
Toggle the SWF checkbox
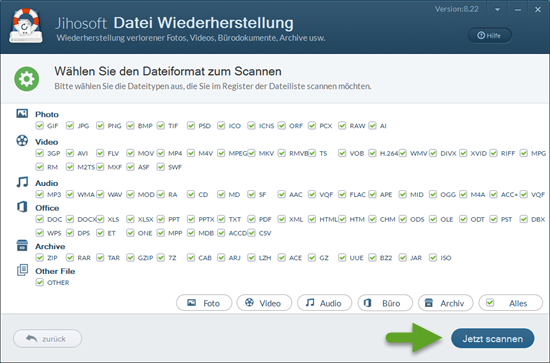161,167
